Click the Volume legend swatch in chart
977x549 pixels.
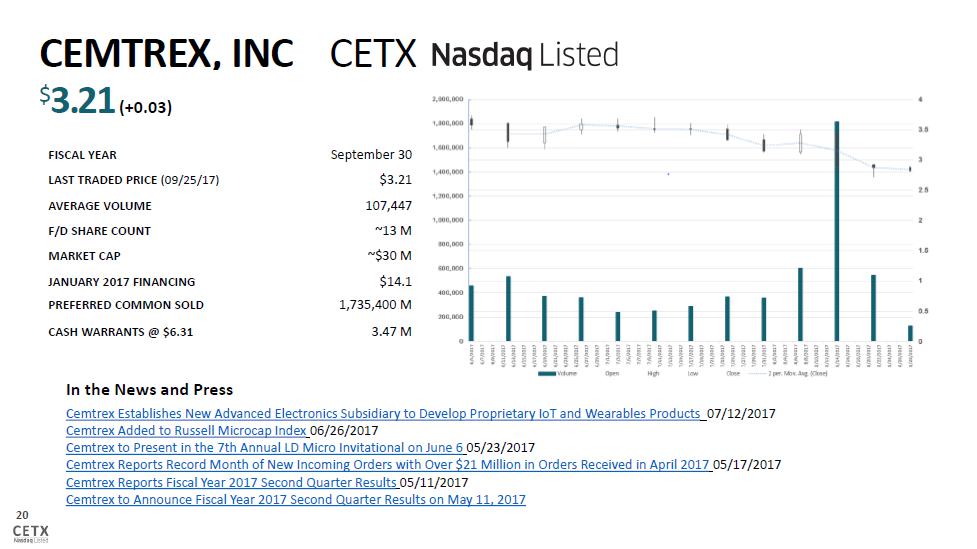click(547, 374)
